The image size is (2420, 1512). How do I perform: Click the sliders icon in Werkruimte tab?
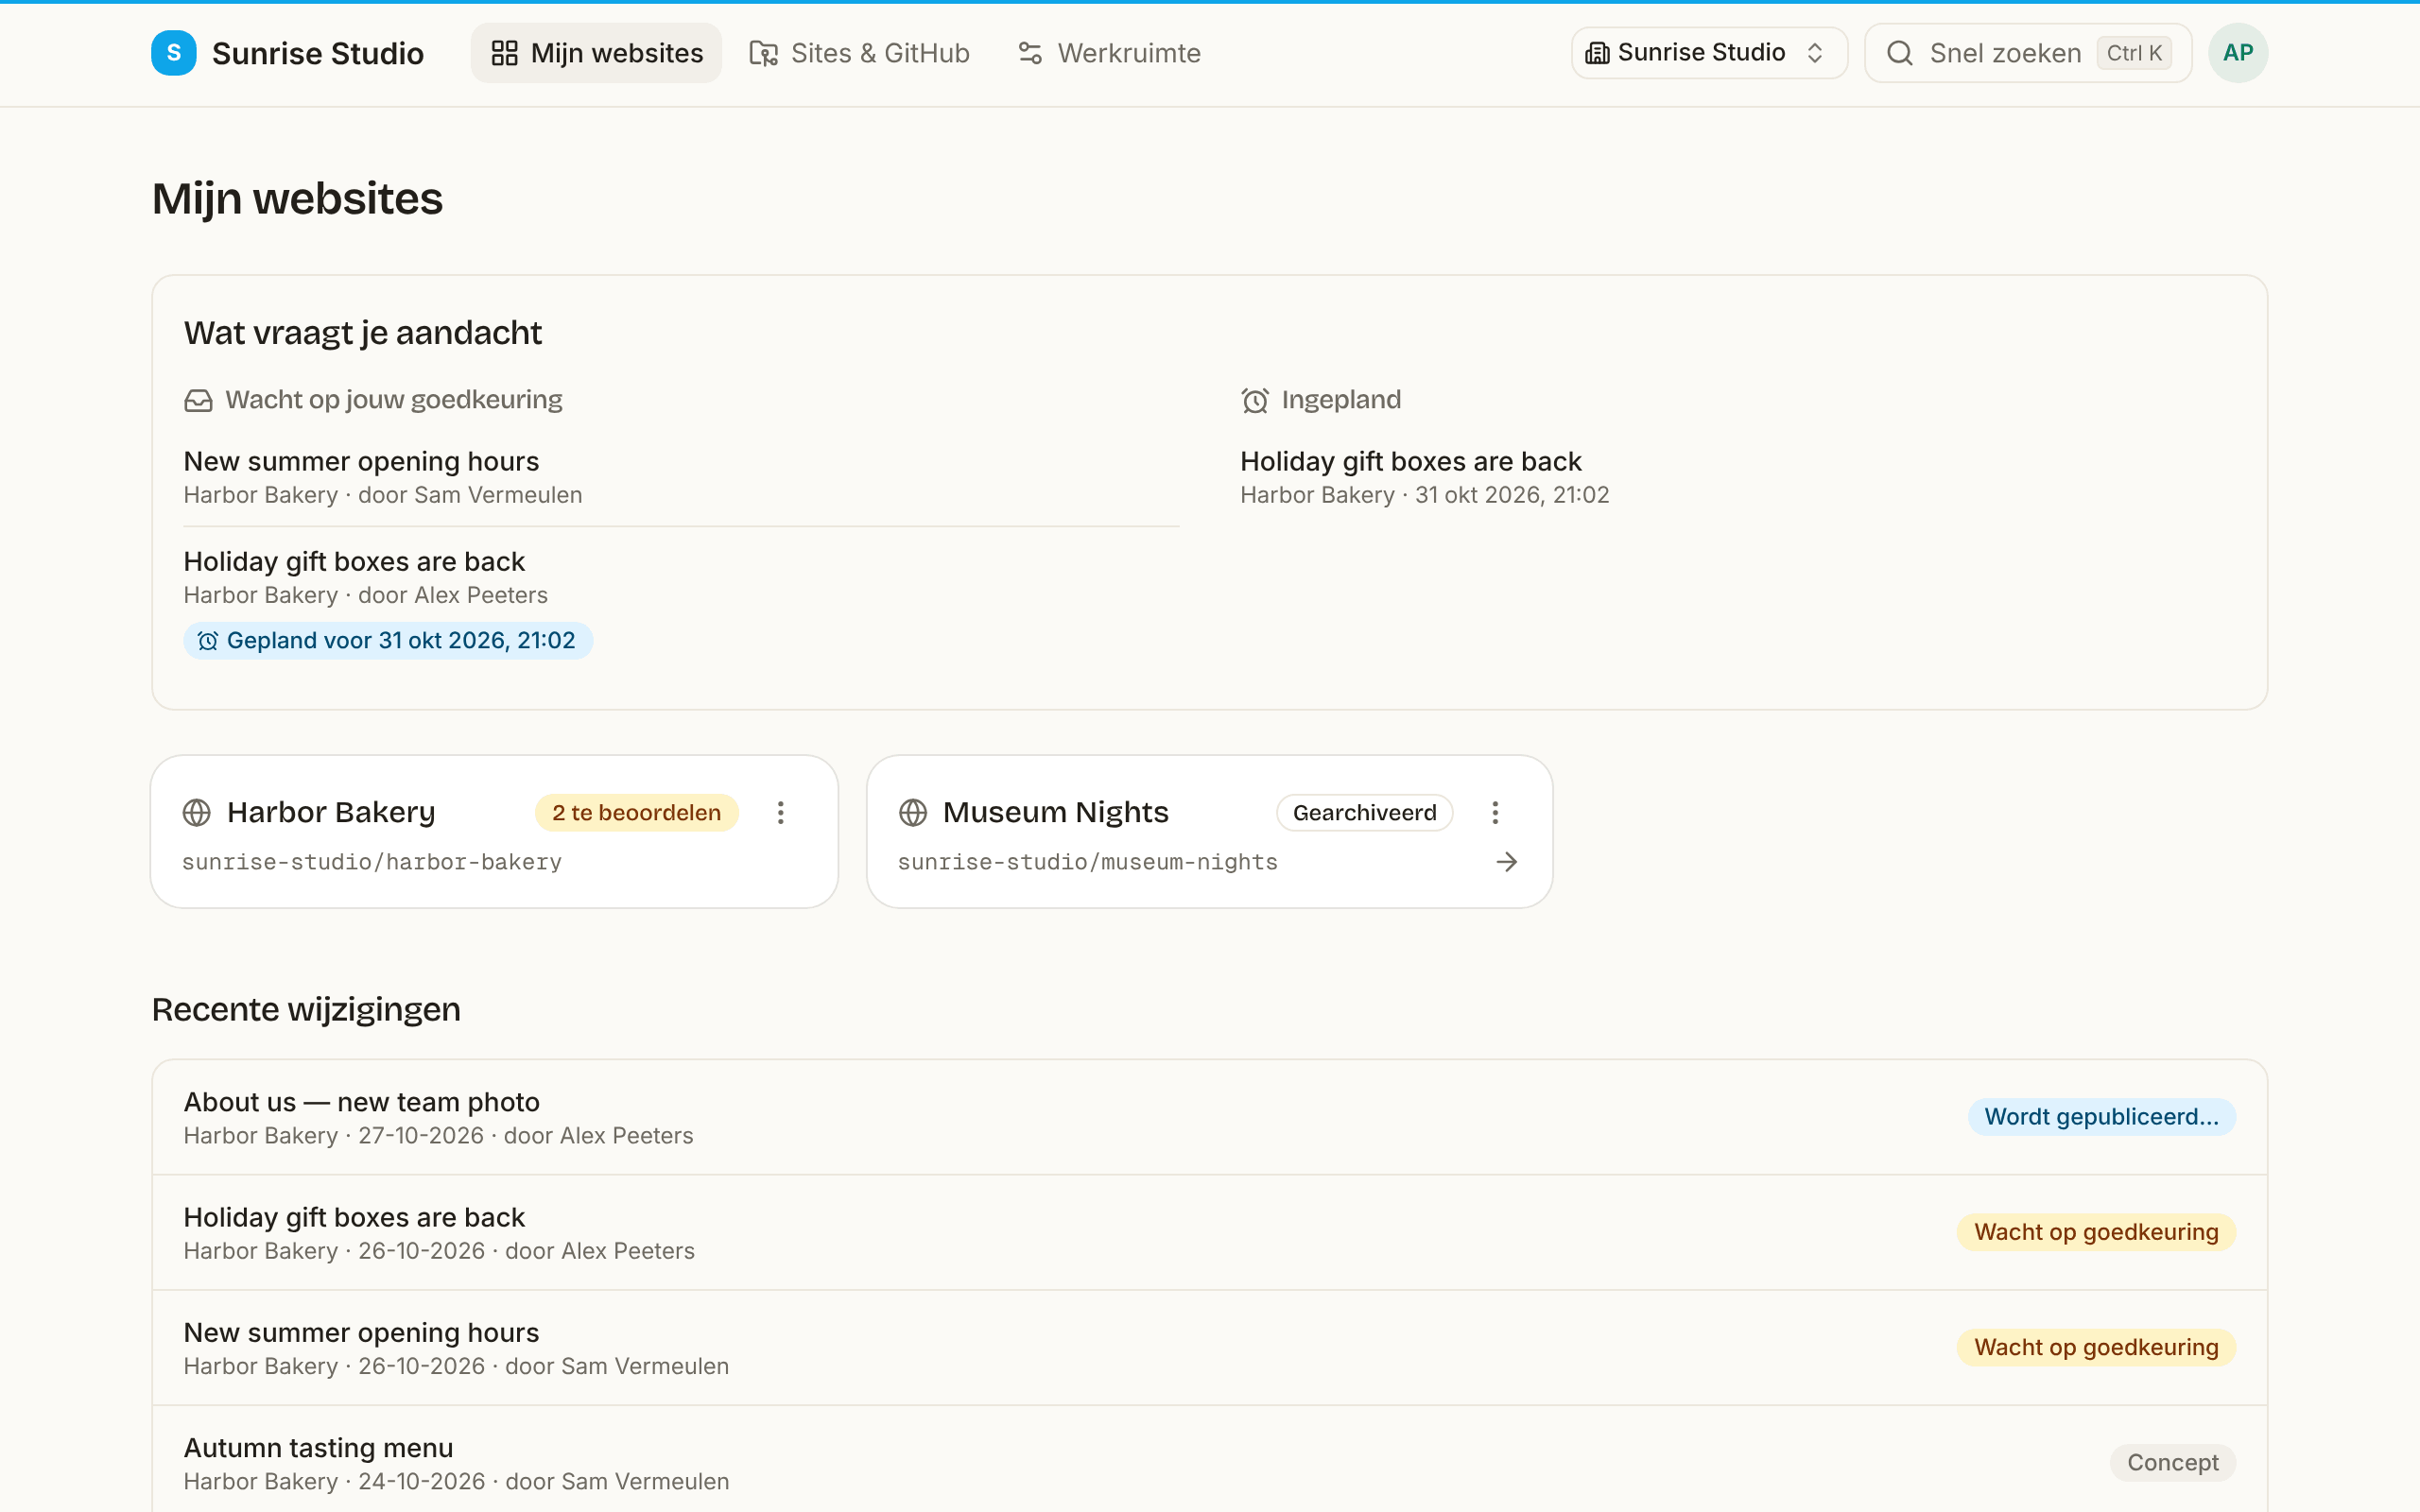click(1030, 53)
